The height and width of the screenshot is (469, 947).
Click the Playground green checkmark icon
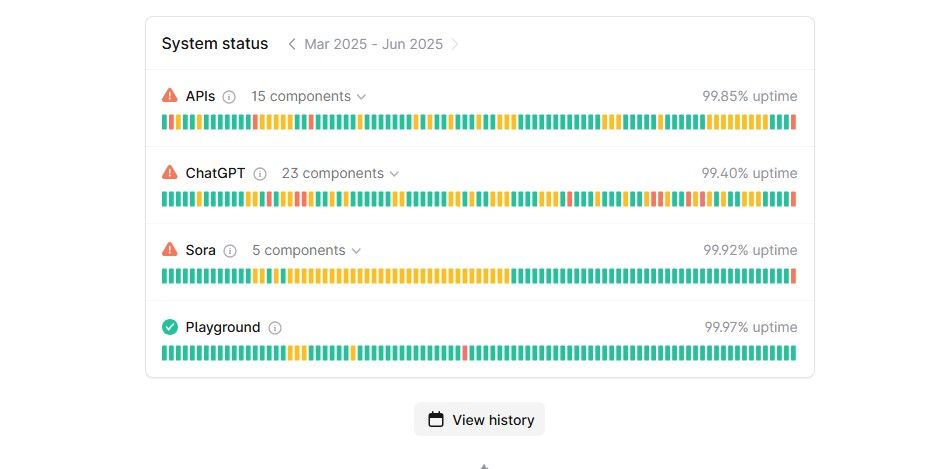click(170, 327)
